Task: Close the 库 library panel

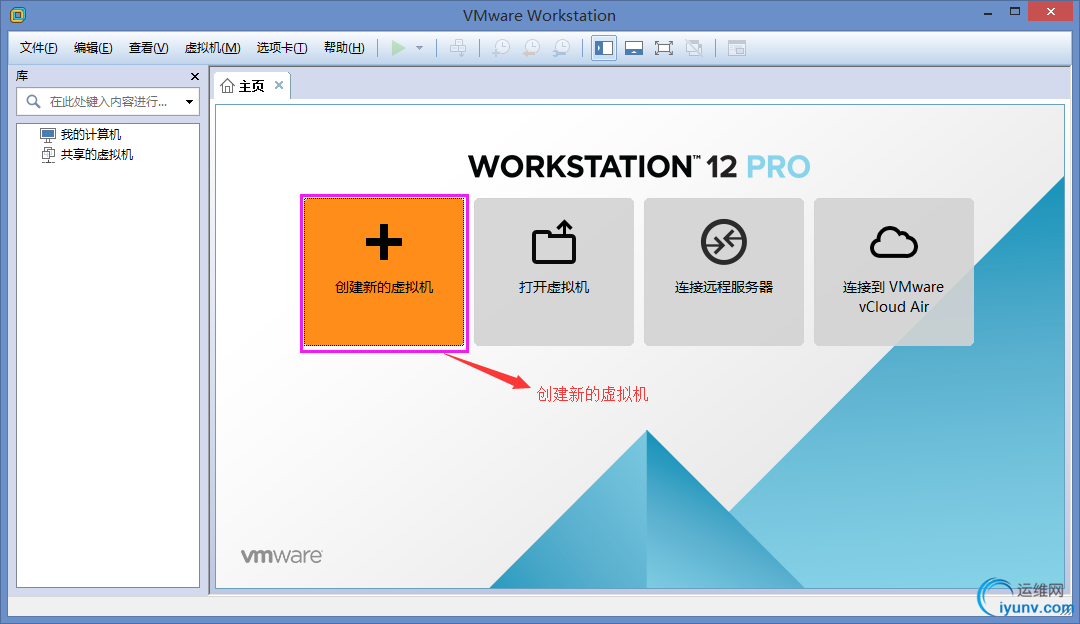Action: (x=195, y=76)
